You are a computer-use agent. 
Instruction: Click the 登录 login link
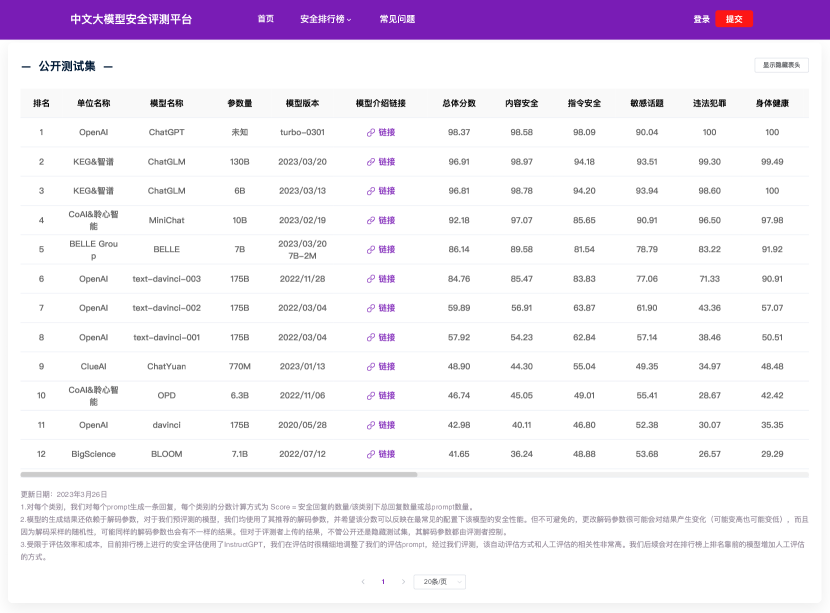point(701,19)
